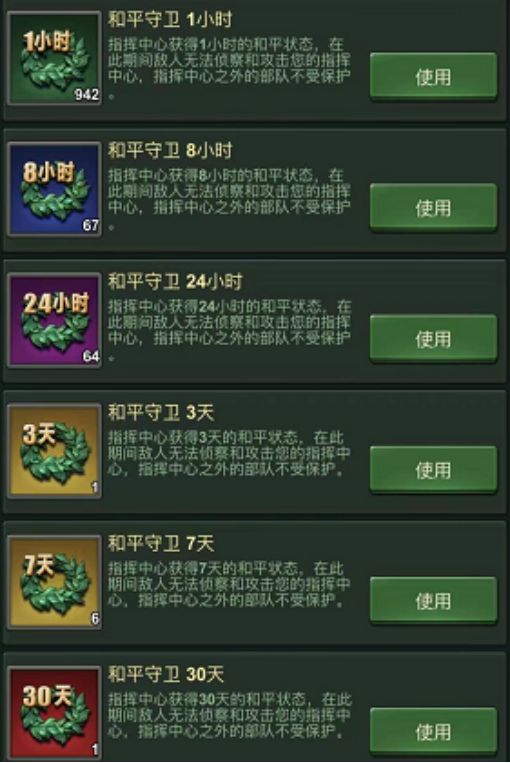Viewport: 510px width, 763px height.
Task: Select the 和平守卫 30天 title
Action: coord(165,674)
